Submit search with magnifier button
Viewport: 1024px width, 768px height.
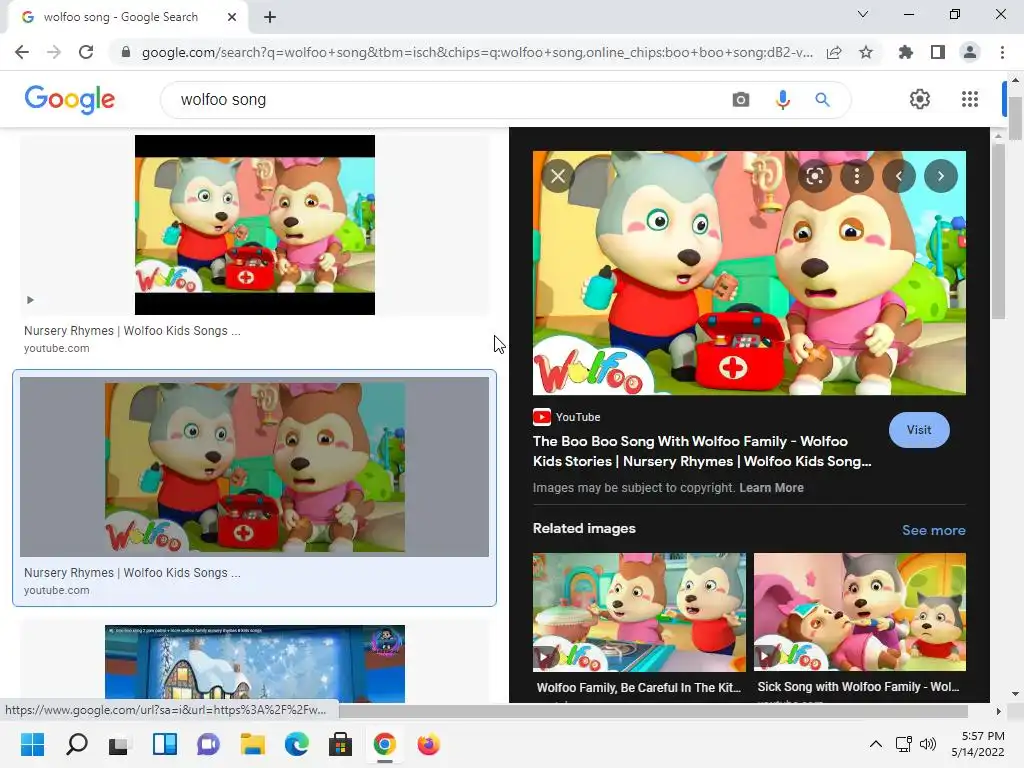pyautogui.click(x=822, y=99)
